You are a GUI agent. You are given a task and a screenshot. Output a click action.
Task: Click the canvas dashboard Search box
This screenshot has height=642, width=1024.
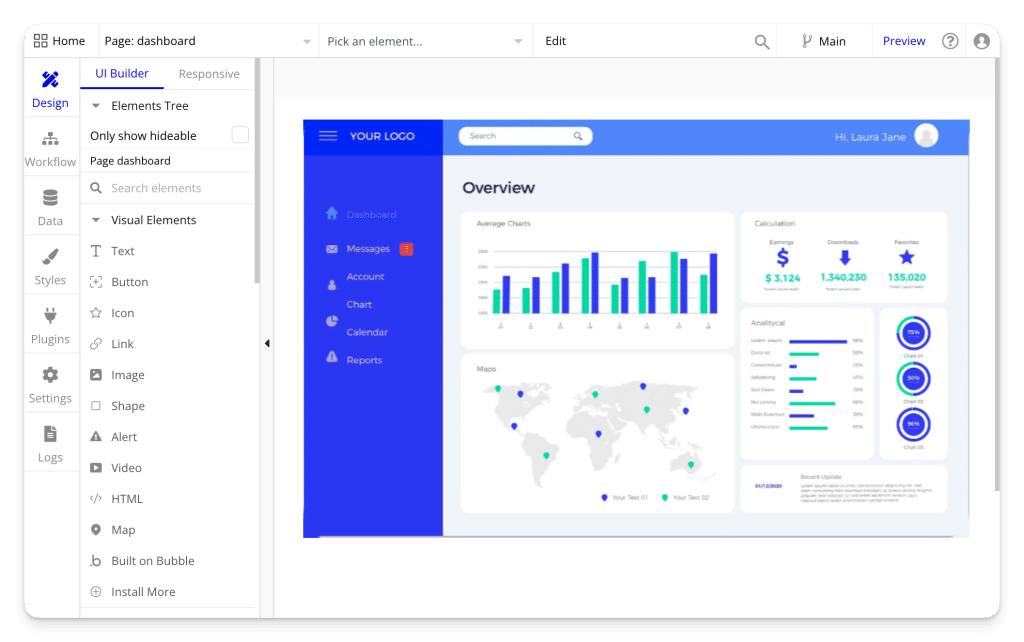click(525, 136)
